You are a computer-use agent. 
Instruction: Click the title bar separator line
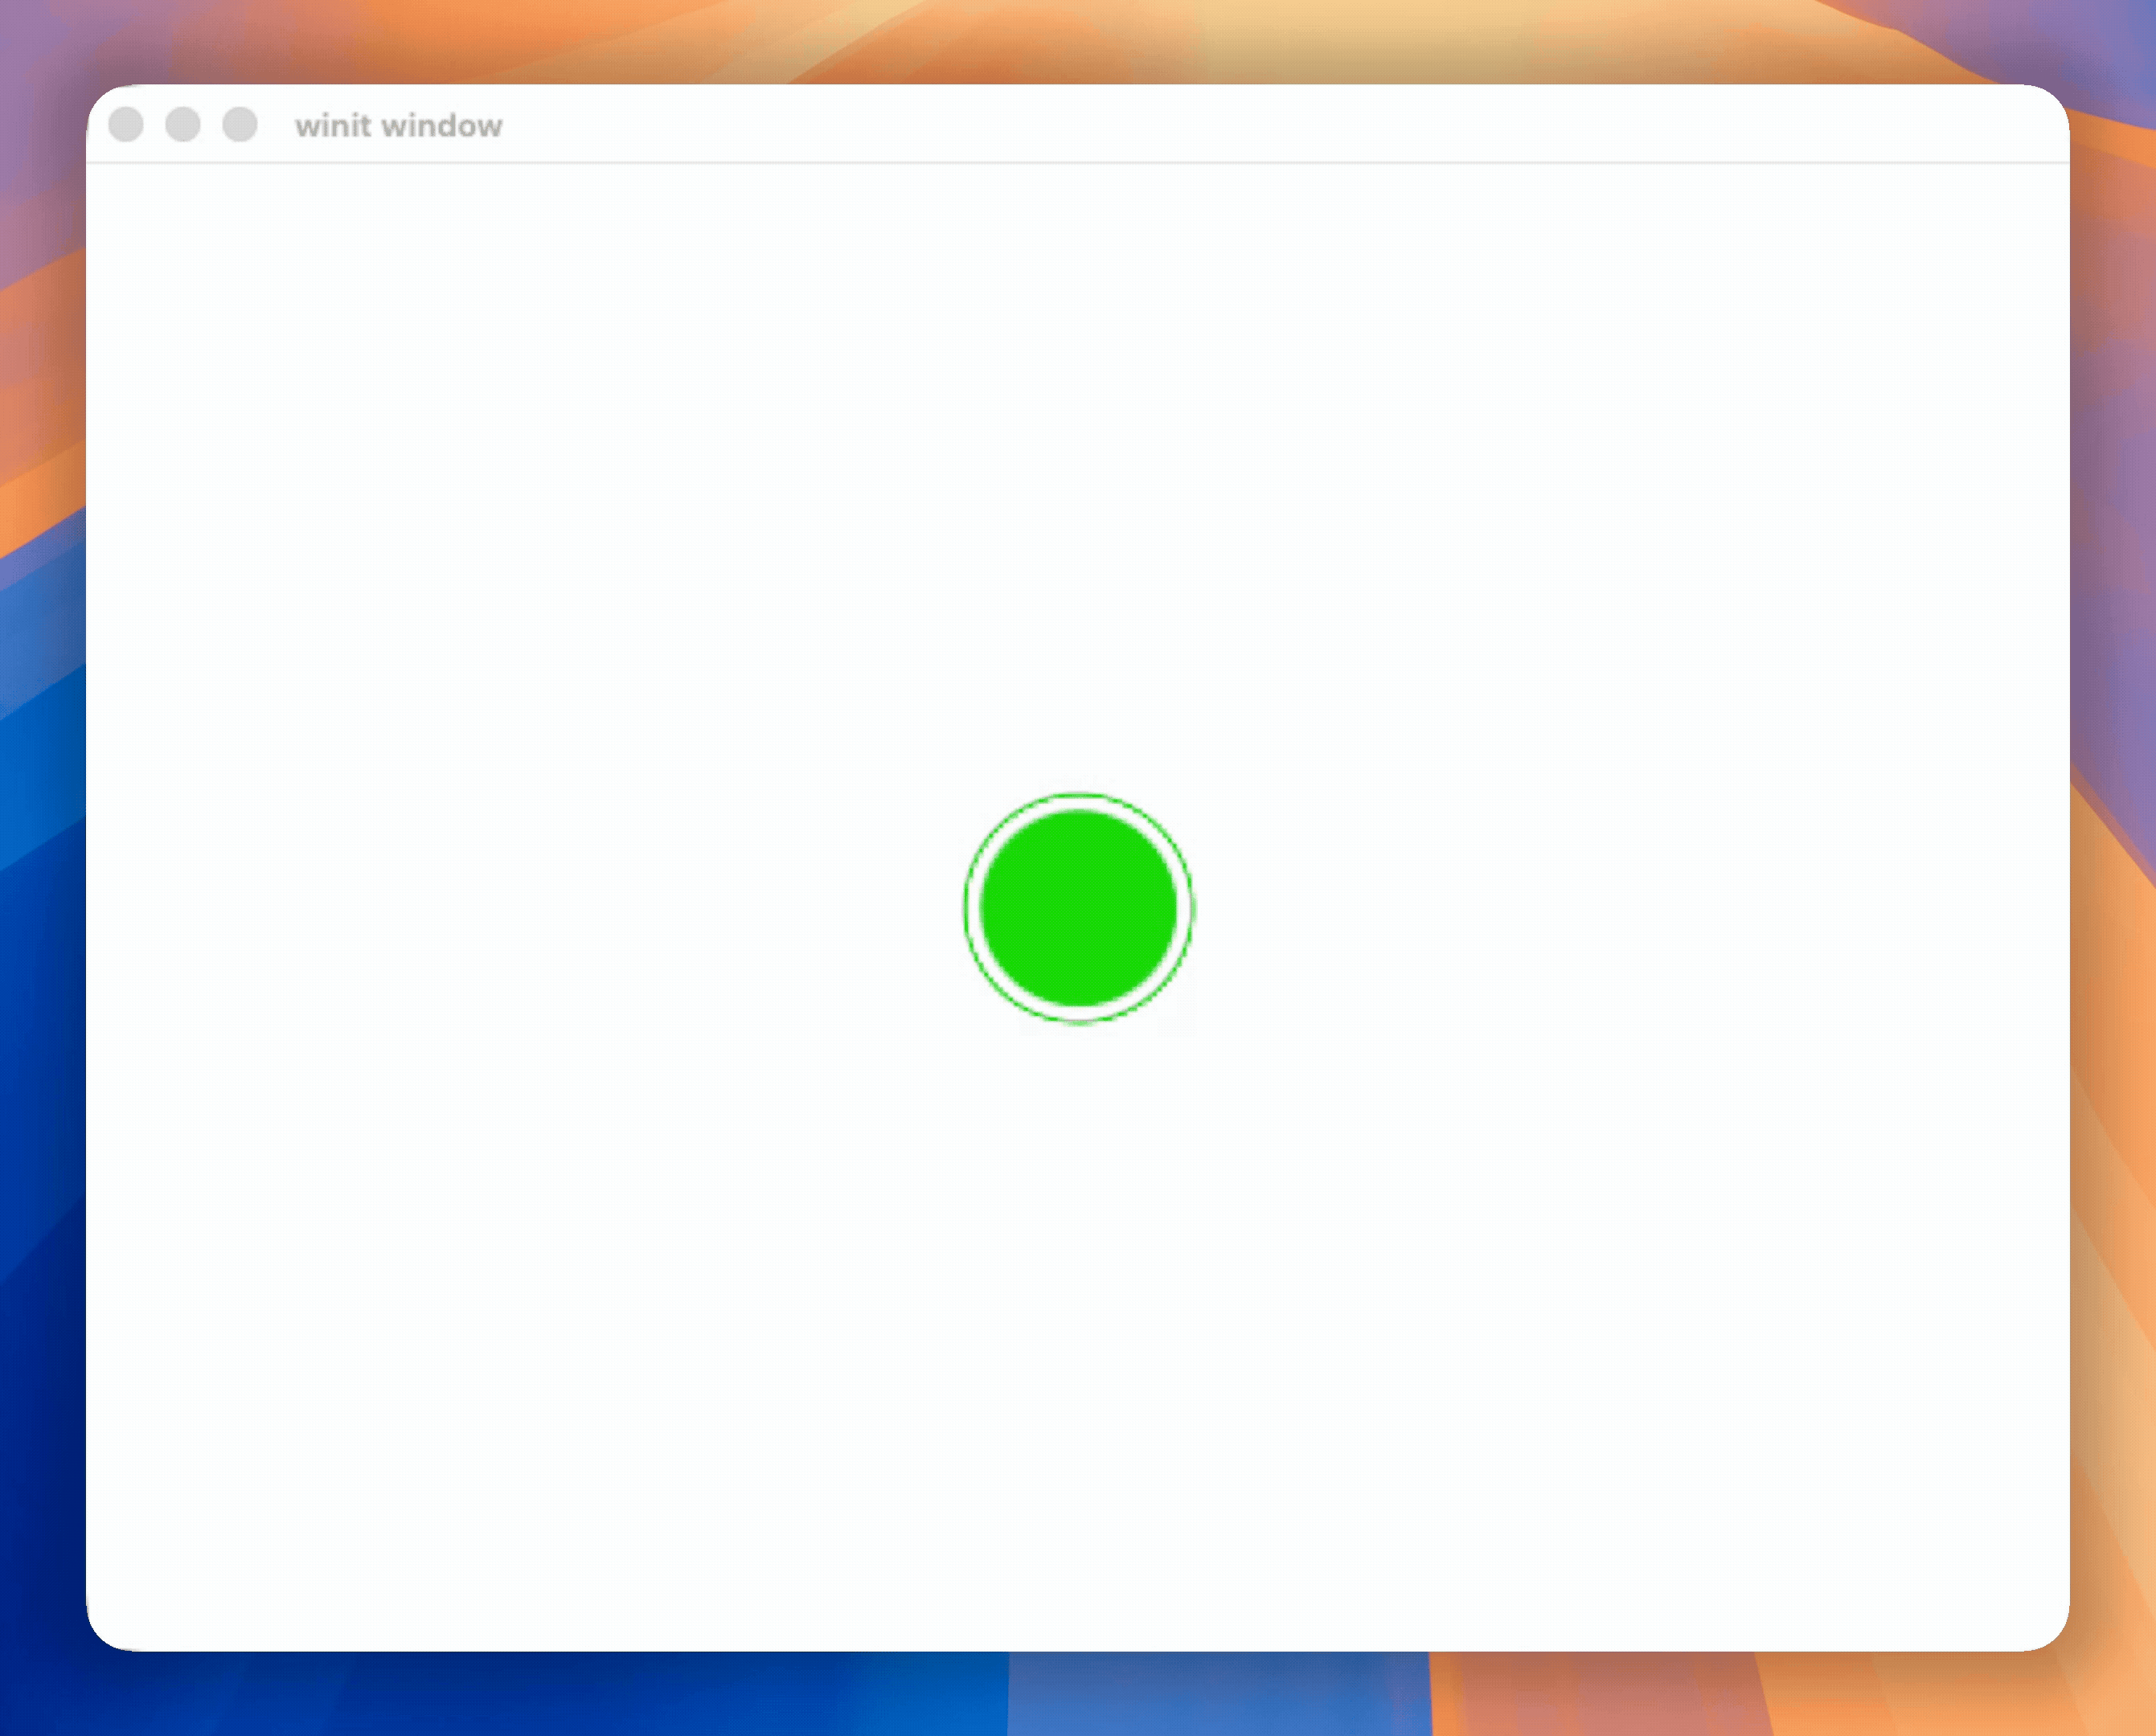1078,162
